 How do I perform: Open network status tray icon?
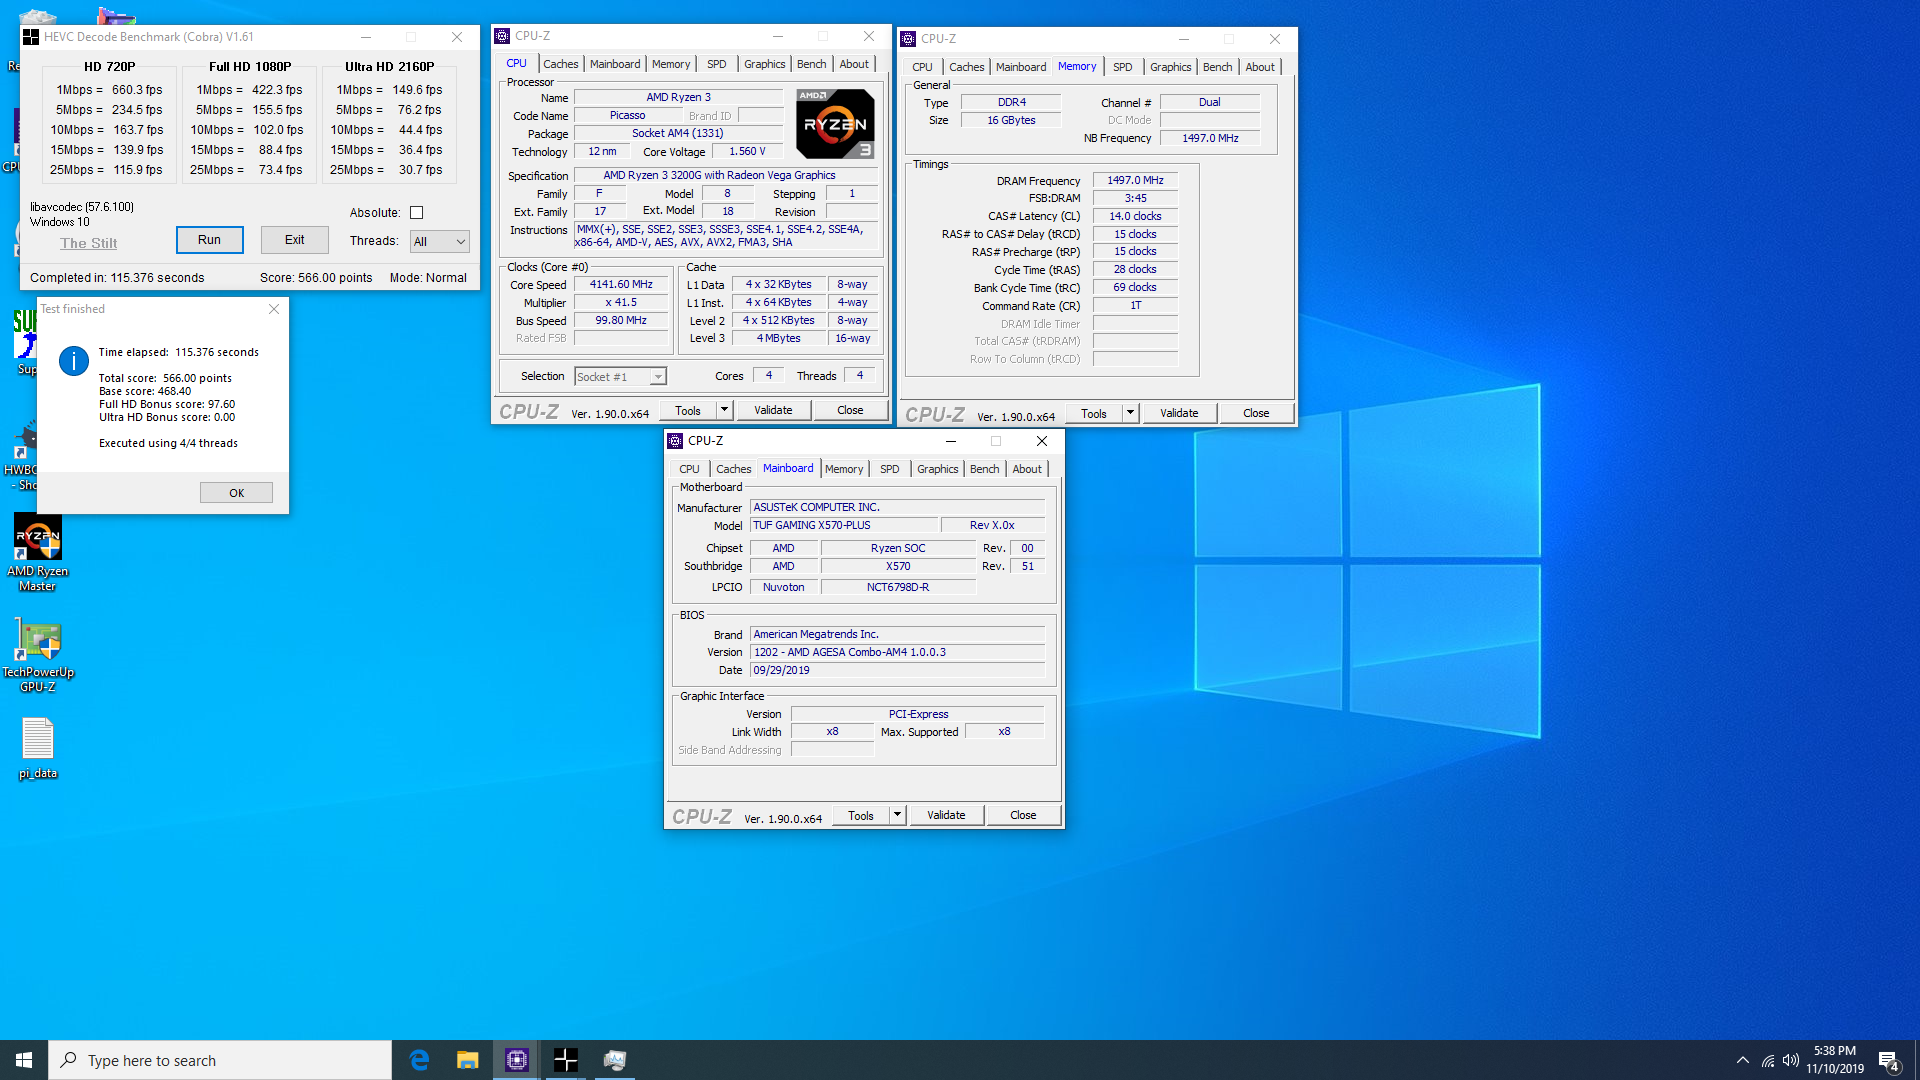(x=1768, y=1060)
